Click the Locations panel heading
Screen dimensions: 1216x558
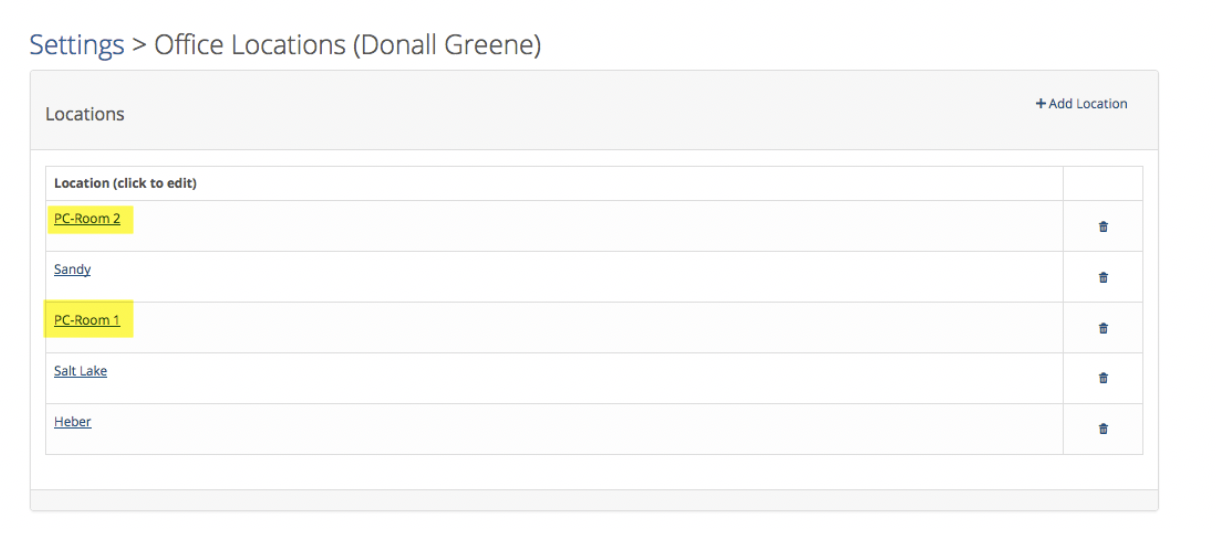[85, 114]
